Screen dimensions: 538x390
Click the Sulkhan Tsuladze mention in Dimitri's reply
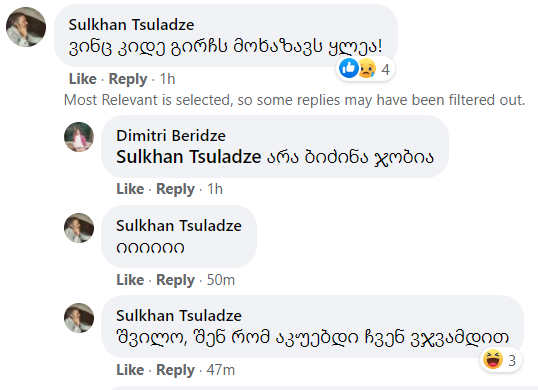tap(189, 157)
